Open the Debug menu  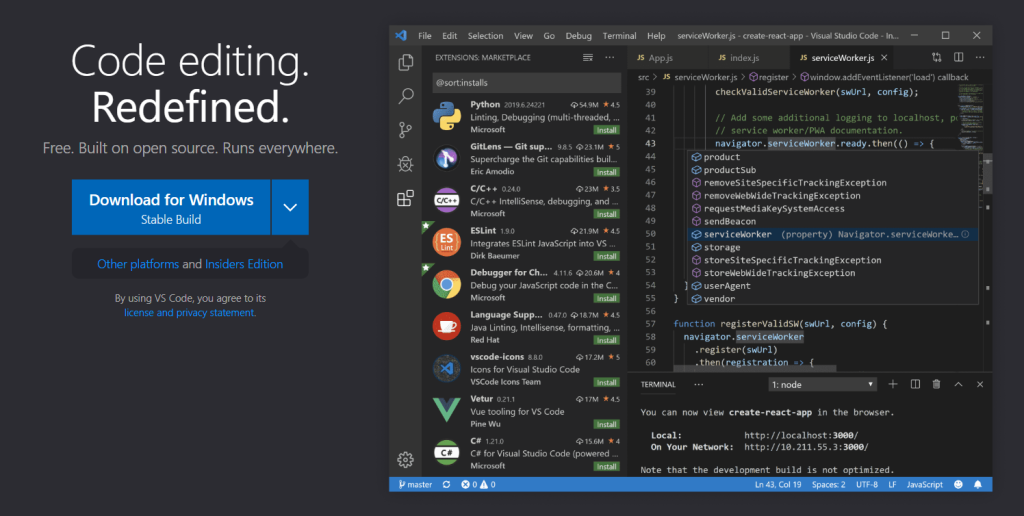click(579, 36)
